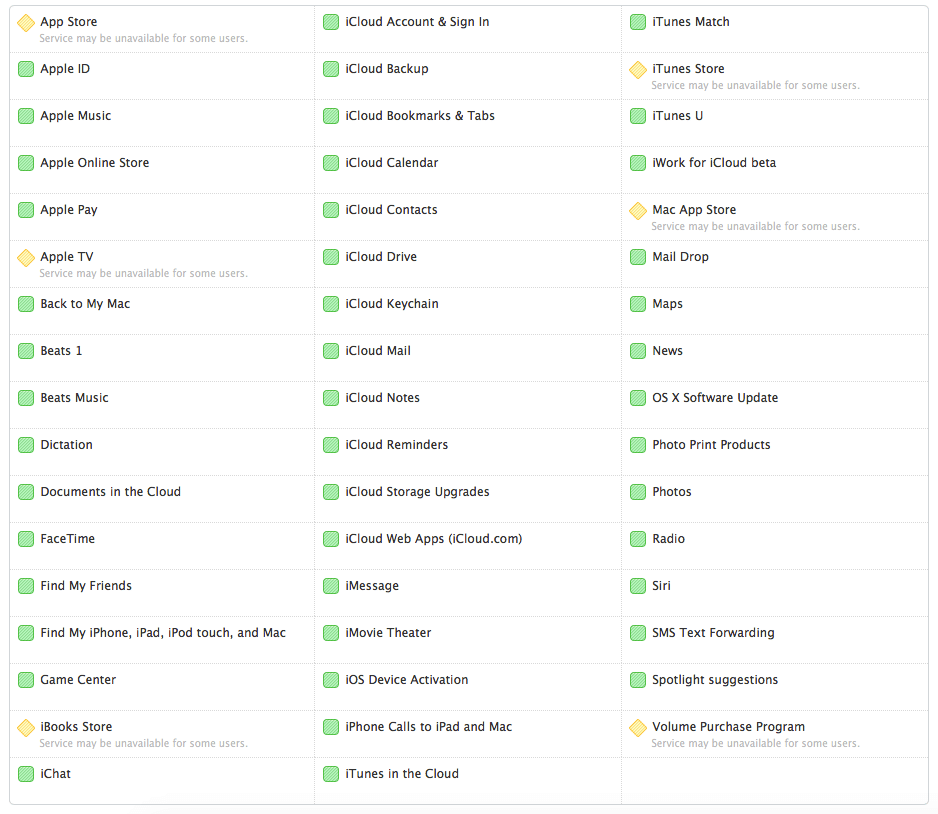Viewport: 938px width, 814px height.
Task: Click the green status square beside Dictation
Action: click(26, 445)
